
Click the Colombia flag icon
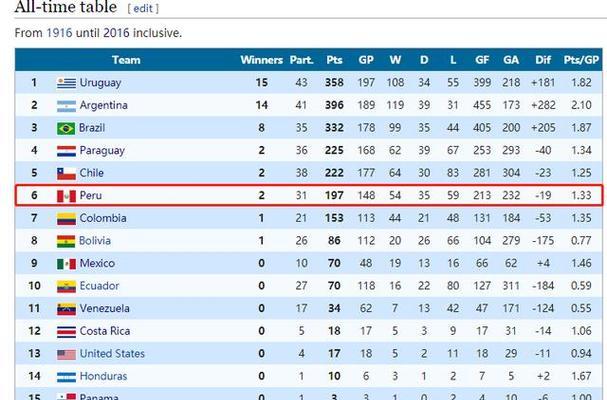66,219
